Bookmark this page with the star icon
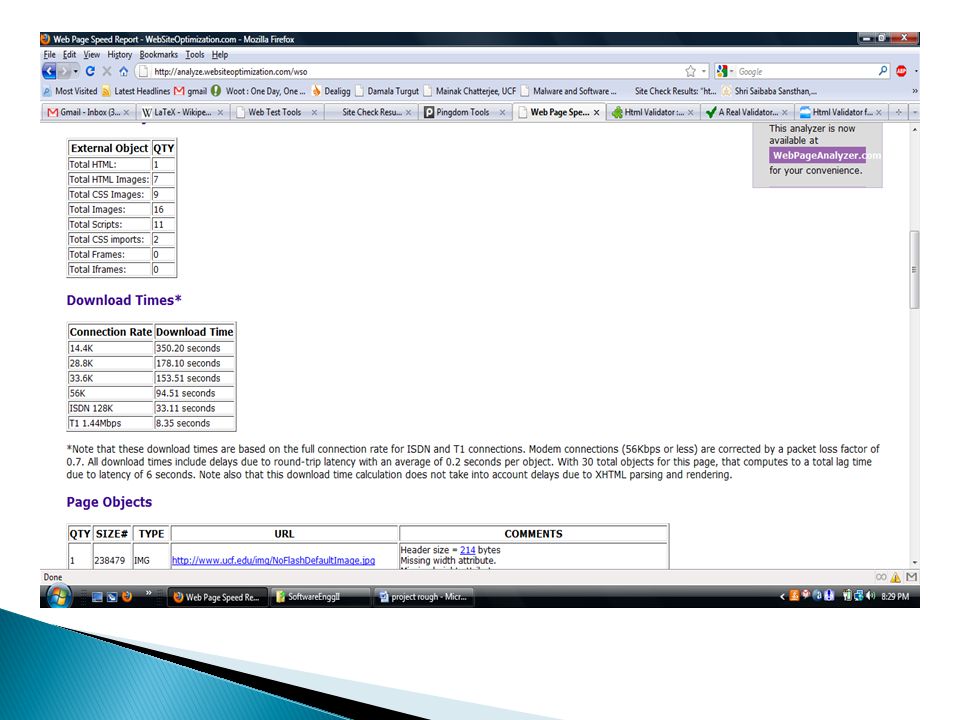The width and height of the screenshot is (960, 720). tap(691, 71)
